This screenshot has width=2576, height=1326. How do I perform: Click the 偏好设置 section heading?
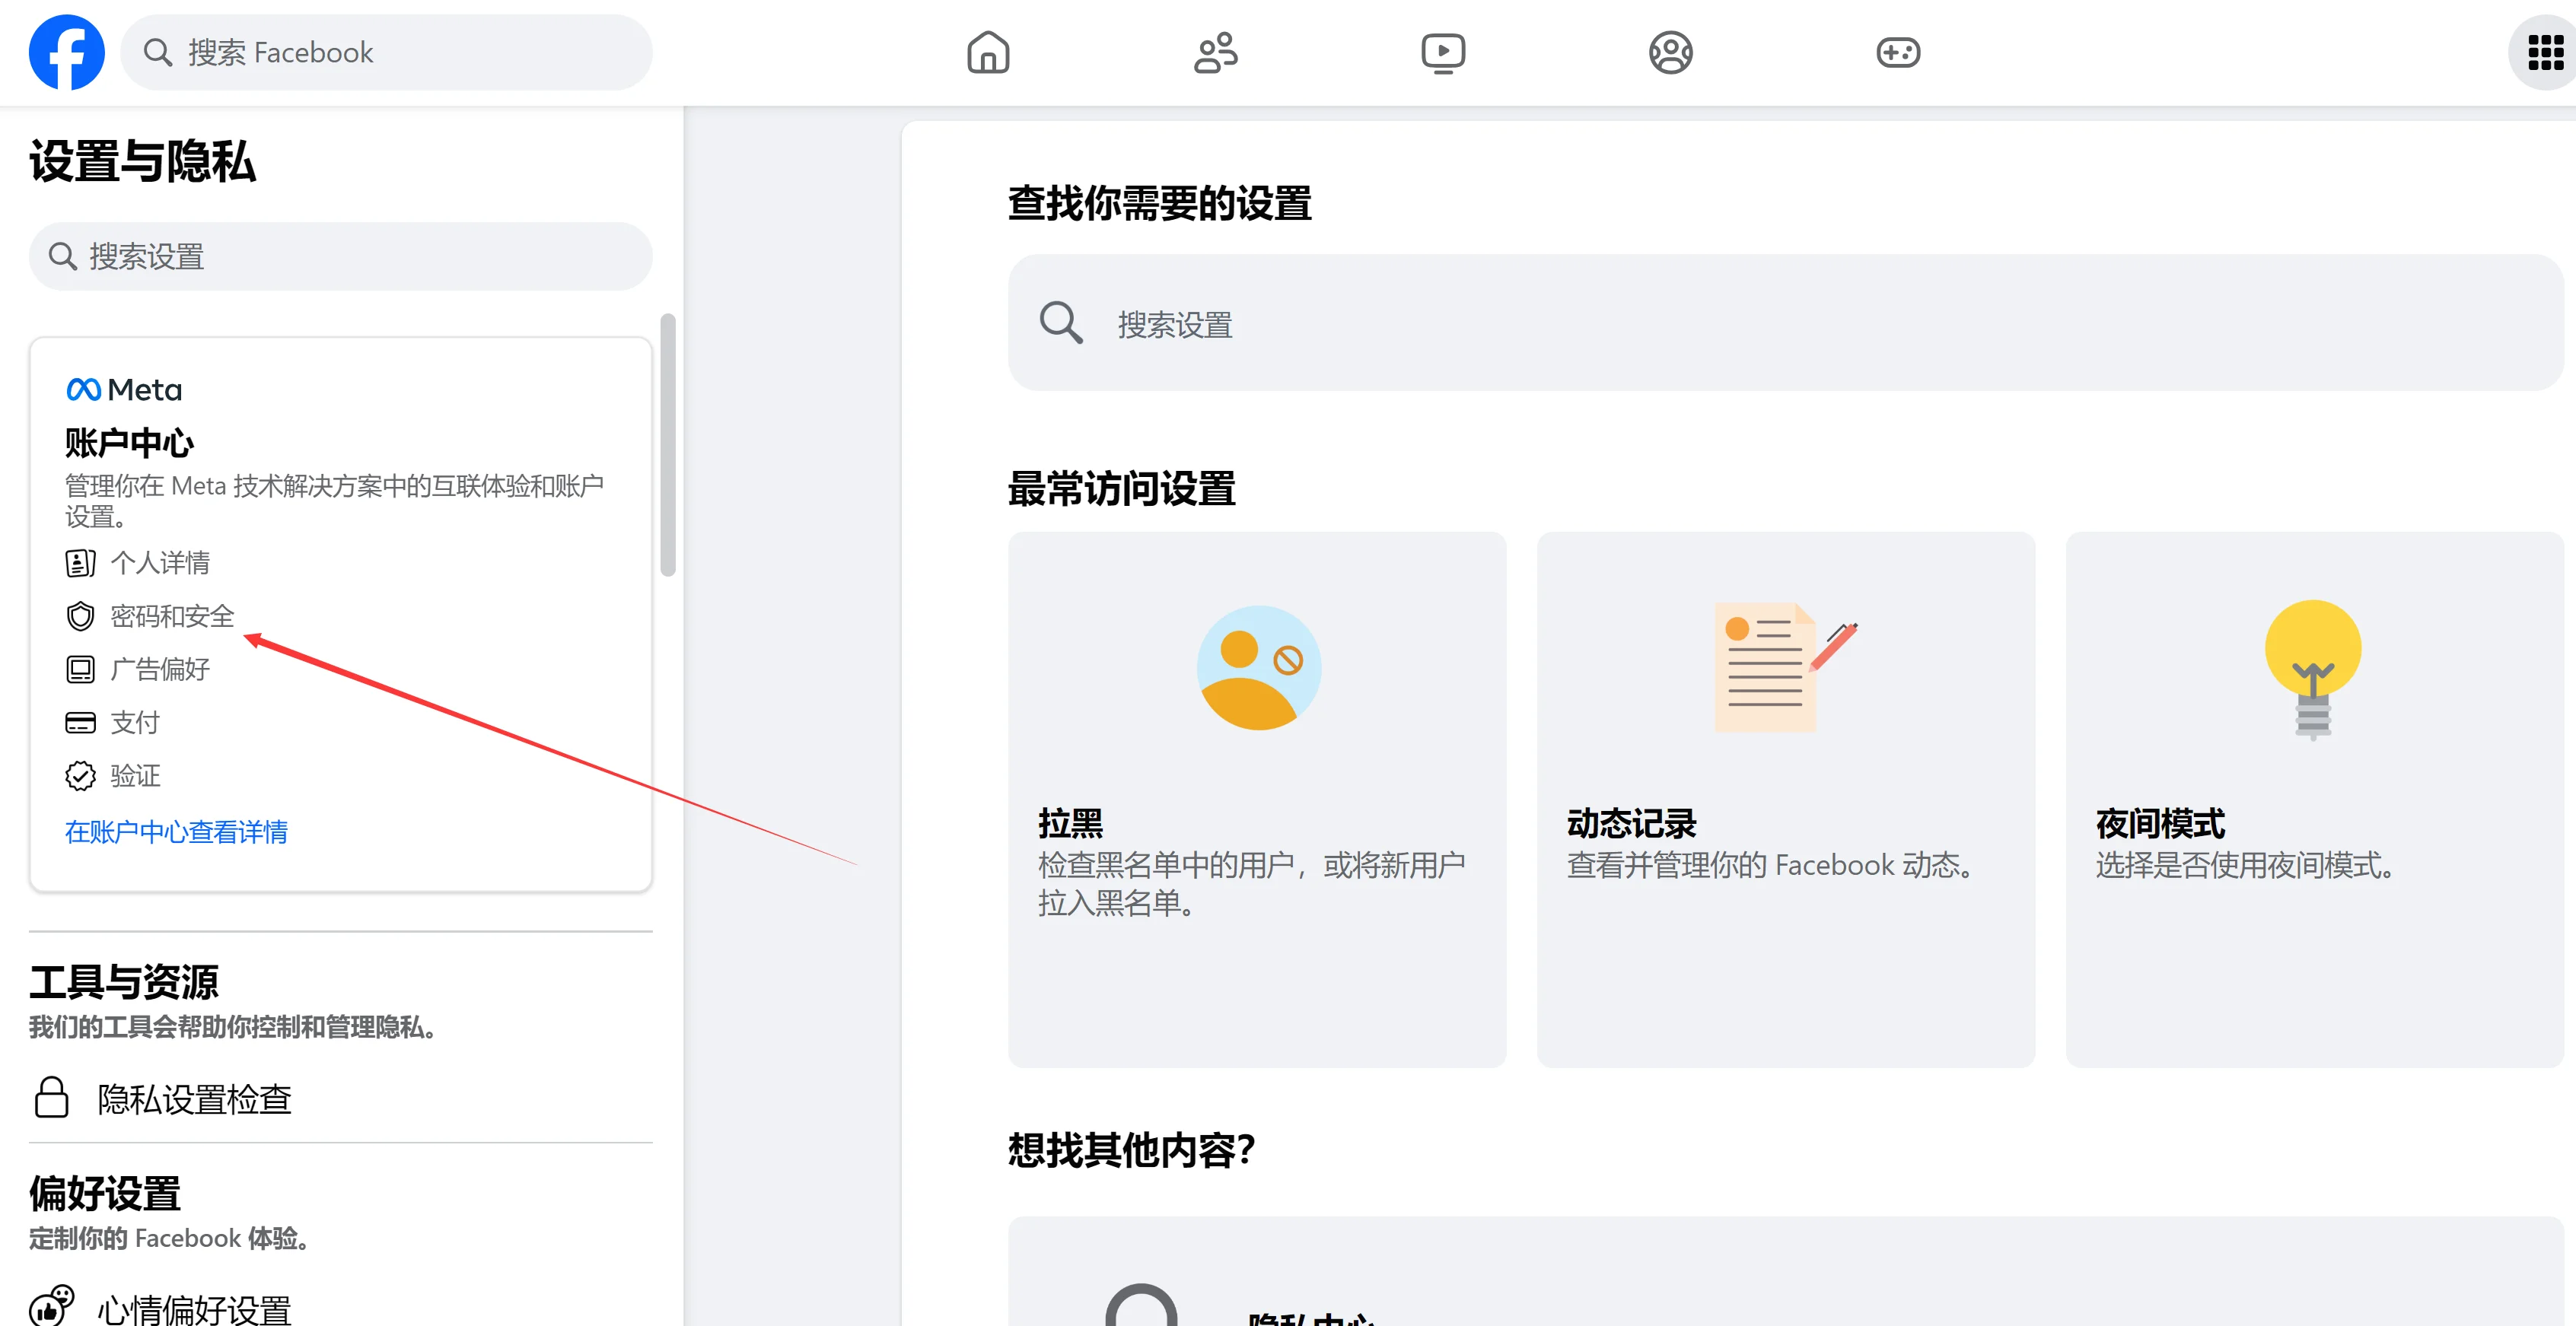(x=105, y=1192)
